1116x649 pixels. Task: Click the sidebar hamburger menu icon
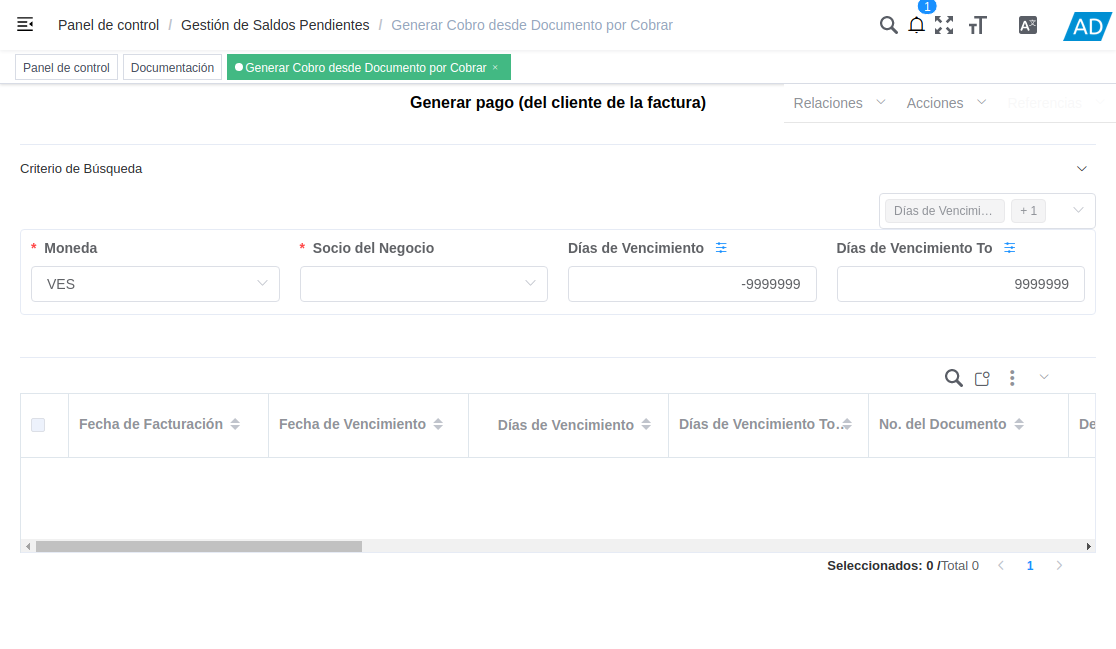click(25, 24)
